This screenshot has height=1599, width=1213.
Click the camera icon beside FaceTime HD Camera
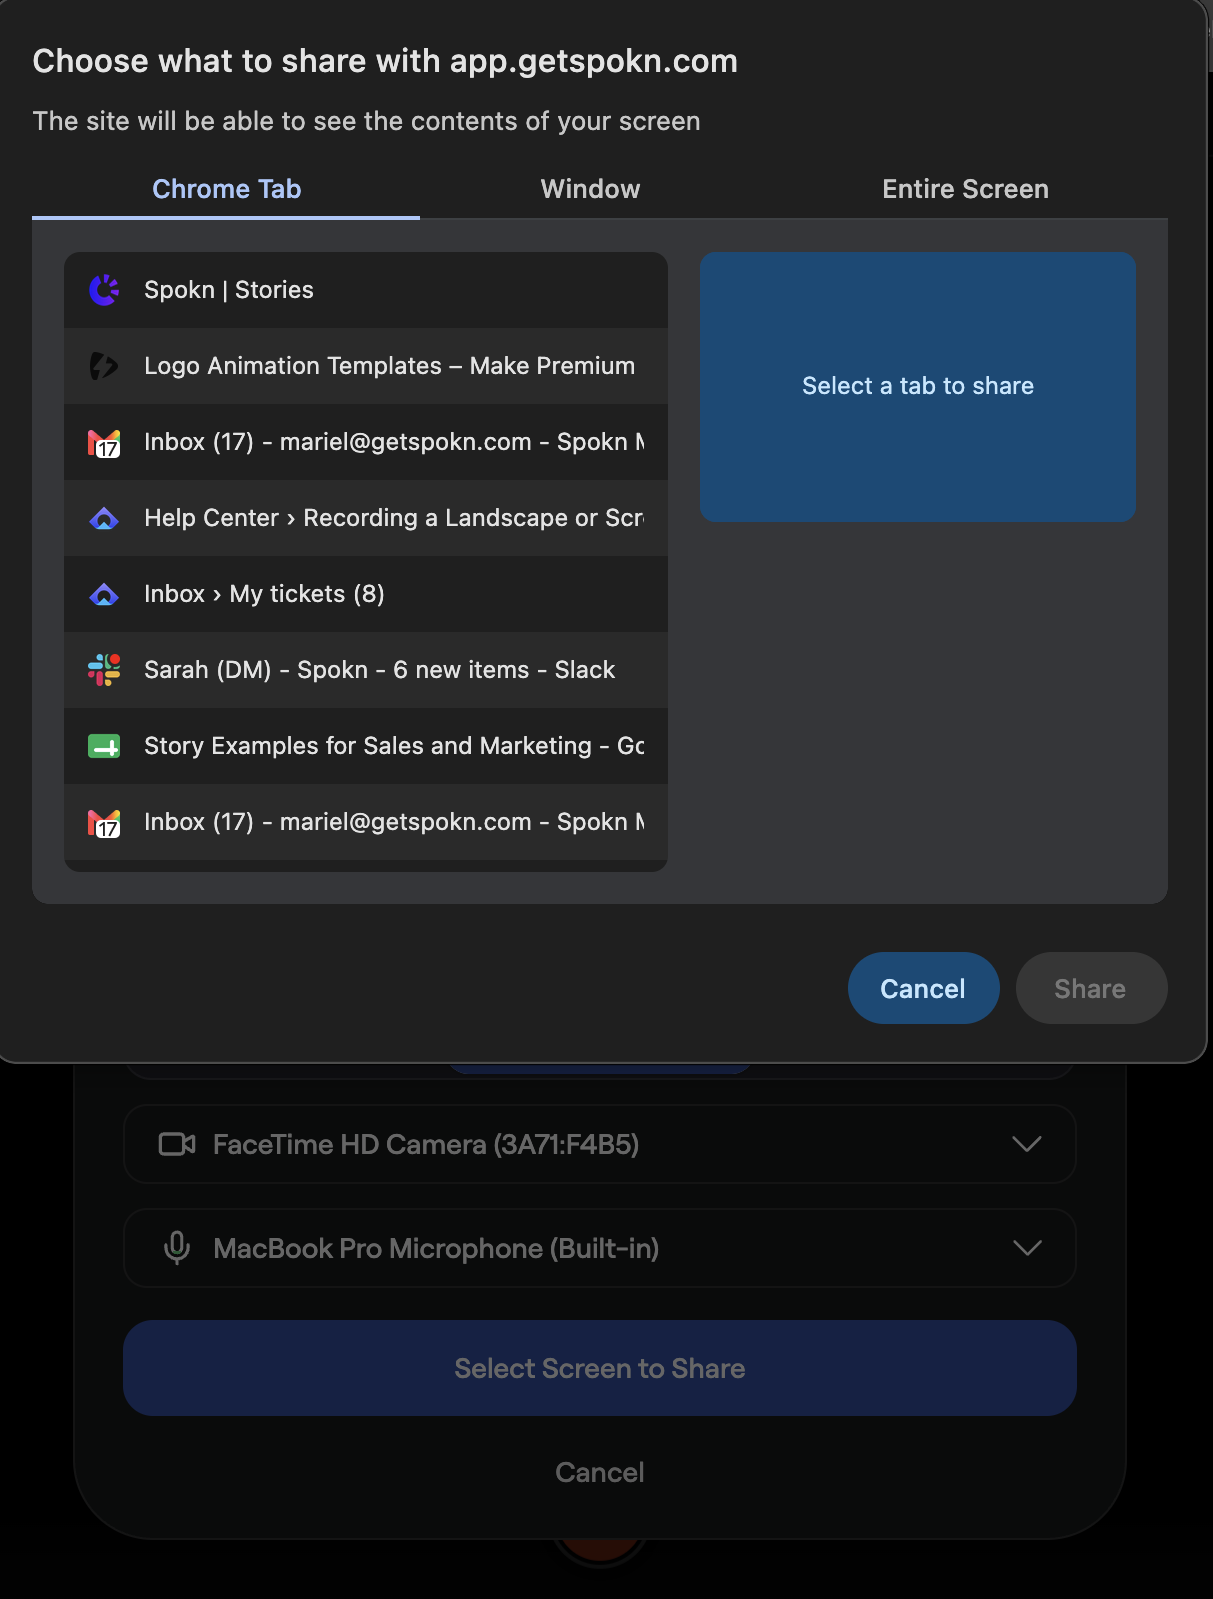coord(177,1144)
